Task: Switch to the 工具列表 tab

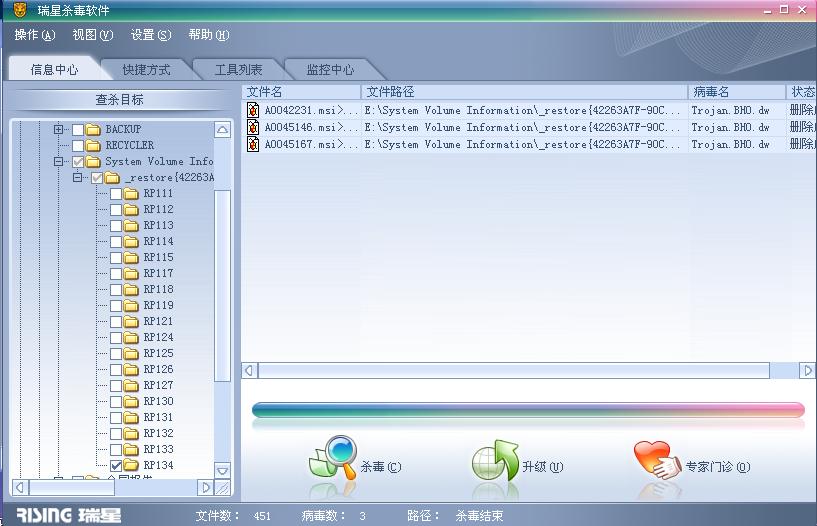Action: coord(239,69)
